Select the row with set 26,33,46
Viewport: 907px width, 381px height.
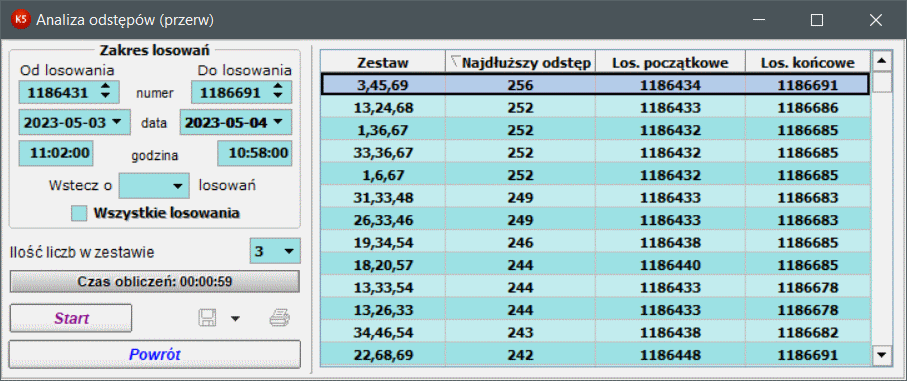pyautogui.click(x=595, y=220)
